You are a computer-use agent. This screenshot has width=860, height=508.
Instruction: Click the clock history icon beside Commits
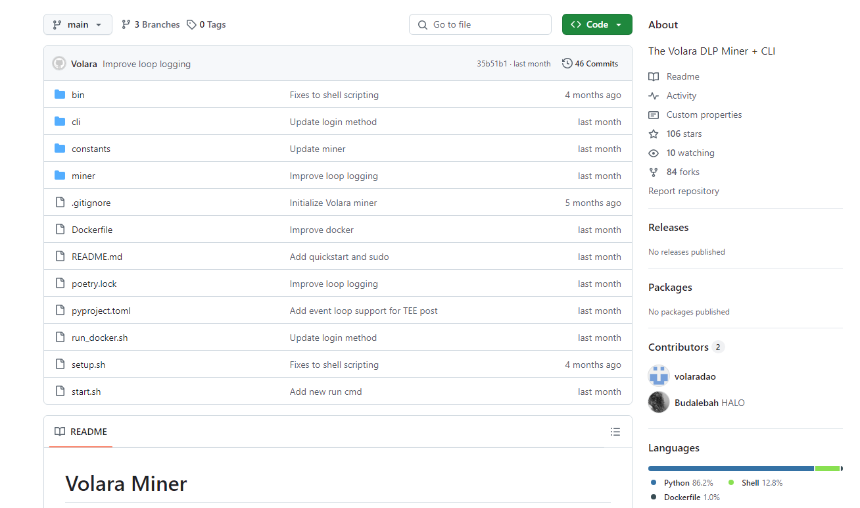(567, 64)
